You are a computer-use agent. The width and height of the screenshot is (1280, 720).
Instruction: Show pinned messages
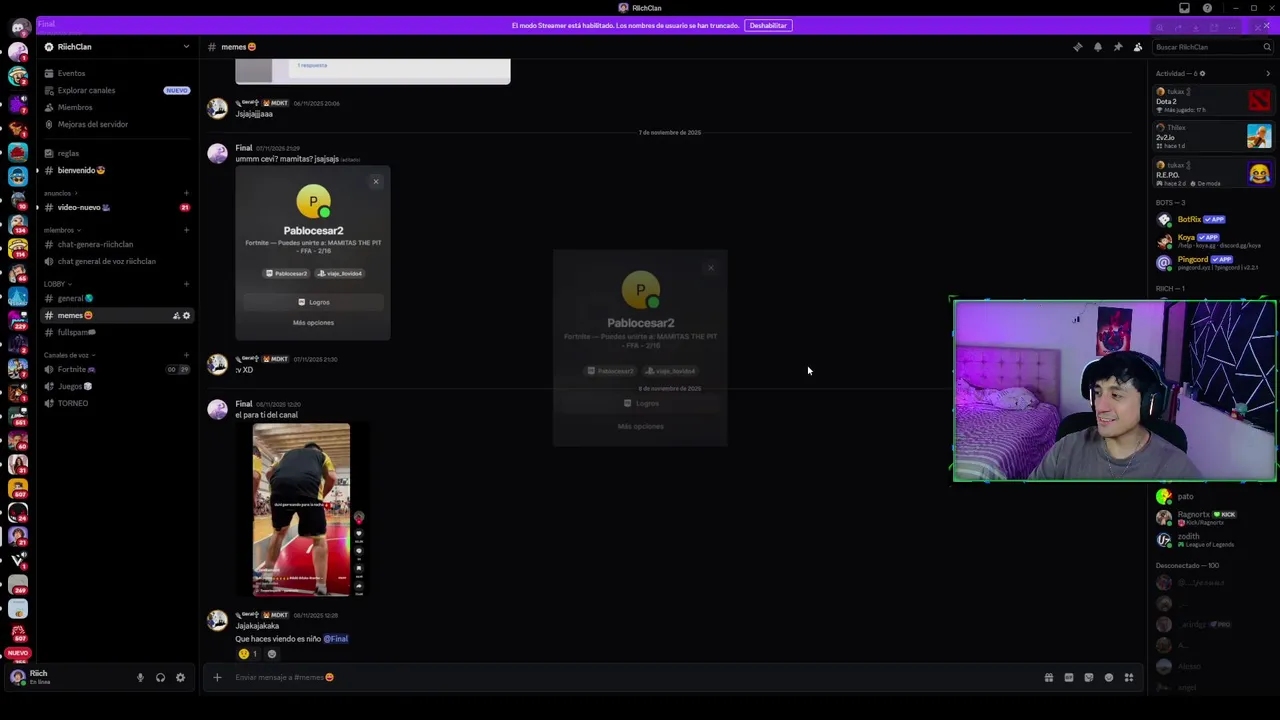tap(1117, 47)
